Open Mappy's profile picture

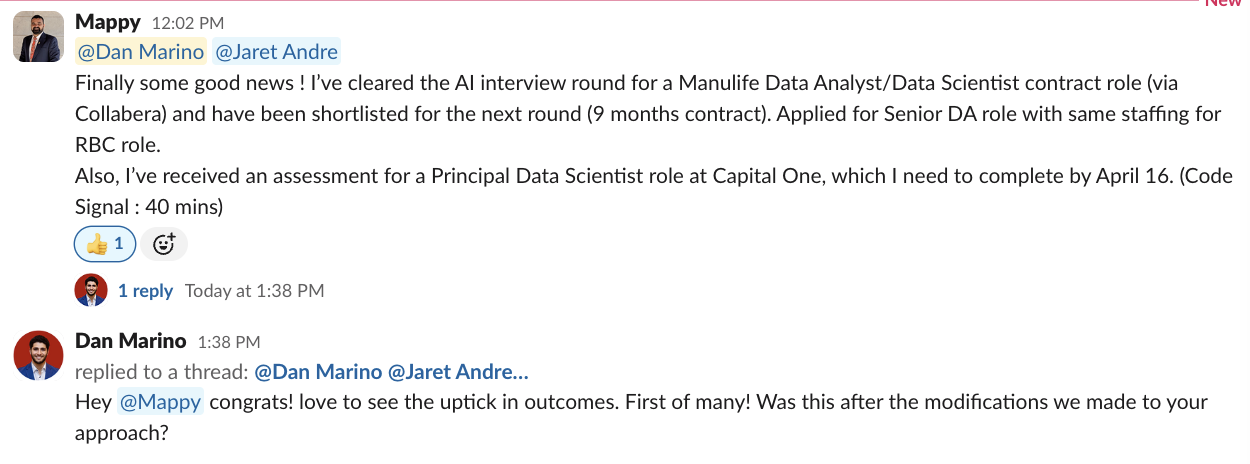tap(39, 38)
